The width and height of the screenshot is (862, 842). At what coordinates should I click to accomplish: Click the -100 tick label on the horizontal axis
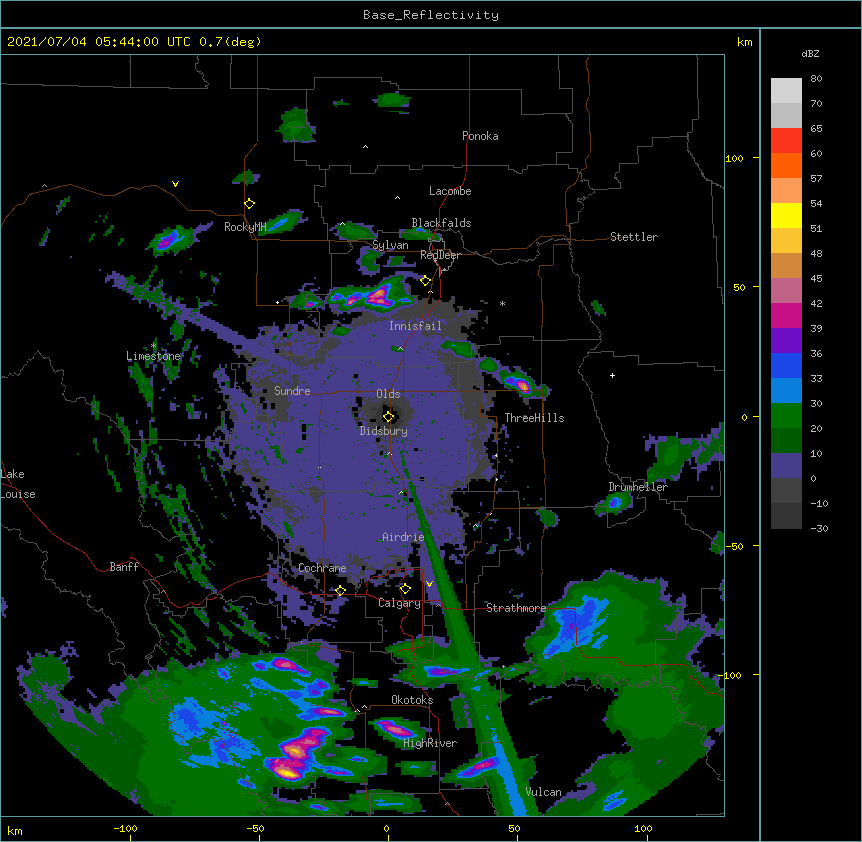[125, 828]
